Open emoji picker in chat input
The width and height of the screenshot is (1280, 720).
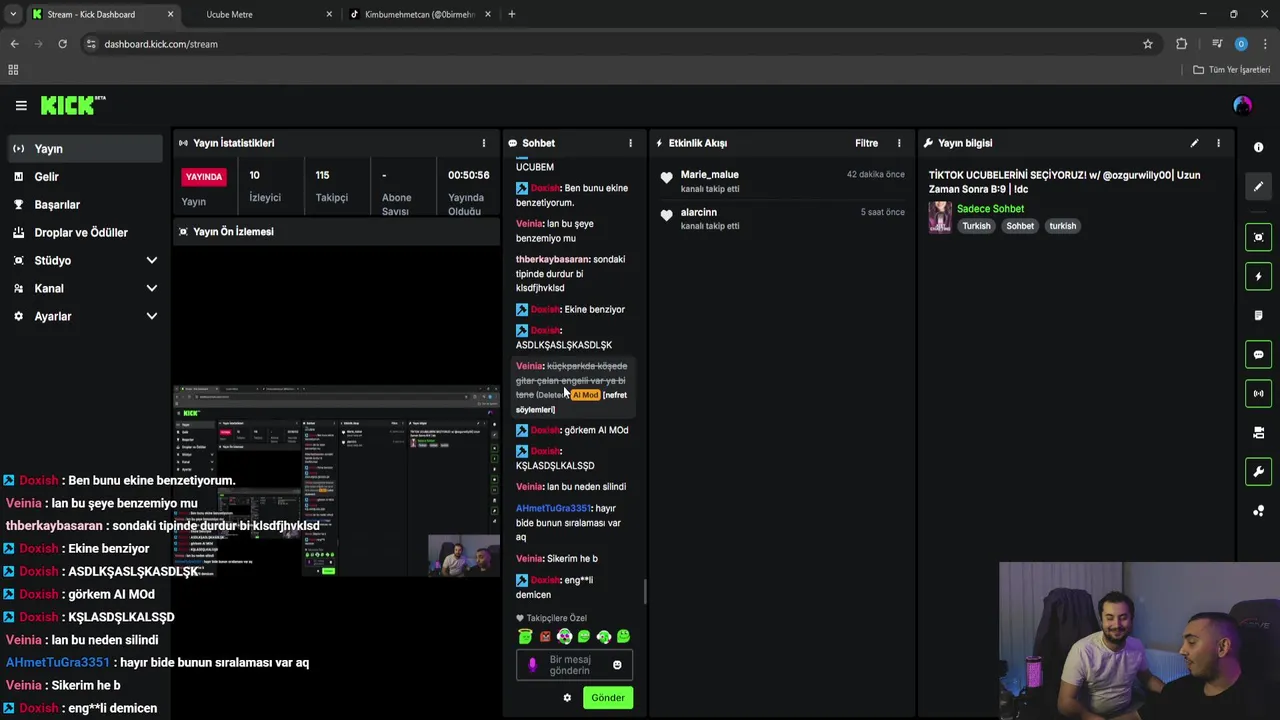(617, 665)
